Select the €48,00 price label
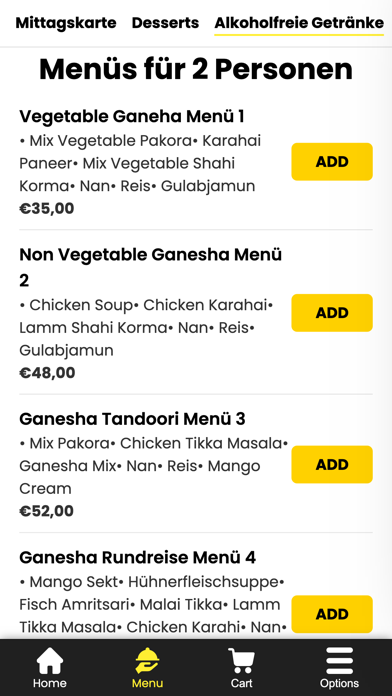Image resolution: width=392 pixels, height=696 pixels. click(x=47, y=373)
